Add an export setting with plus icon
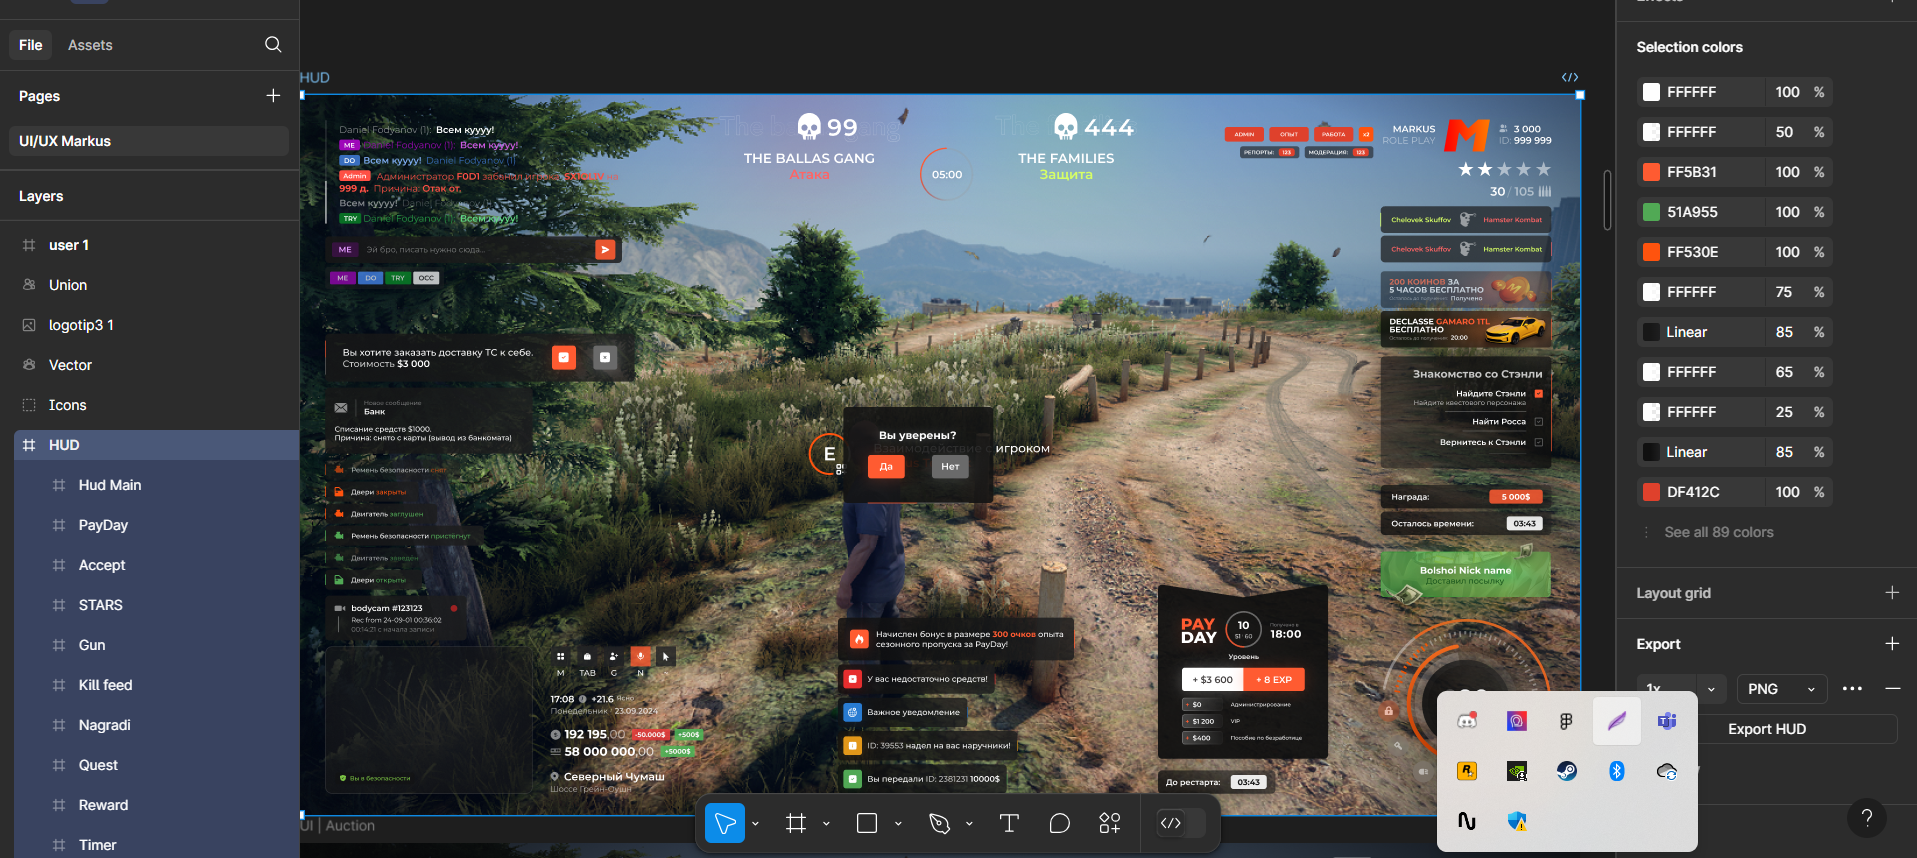The height and width of the screenshot is (858, 1917). tap(1892, 644)
